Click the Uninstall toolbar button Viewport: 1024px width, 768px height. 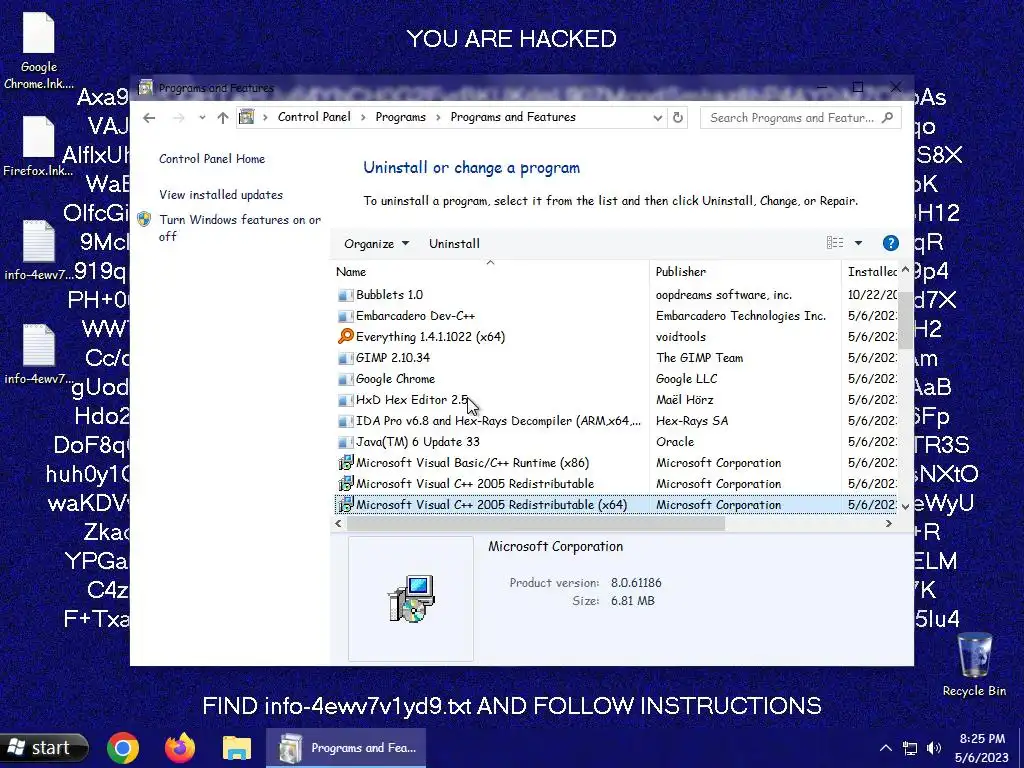click(x=454, y=244)
